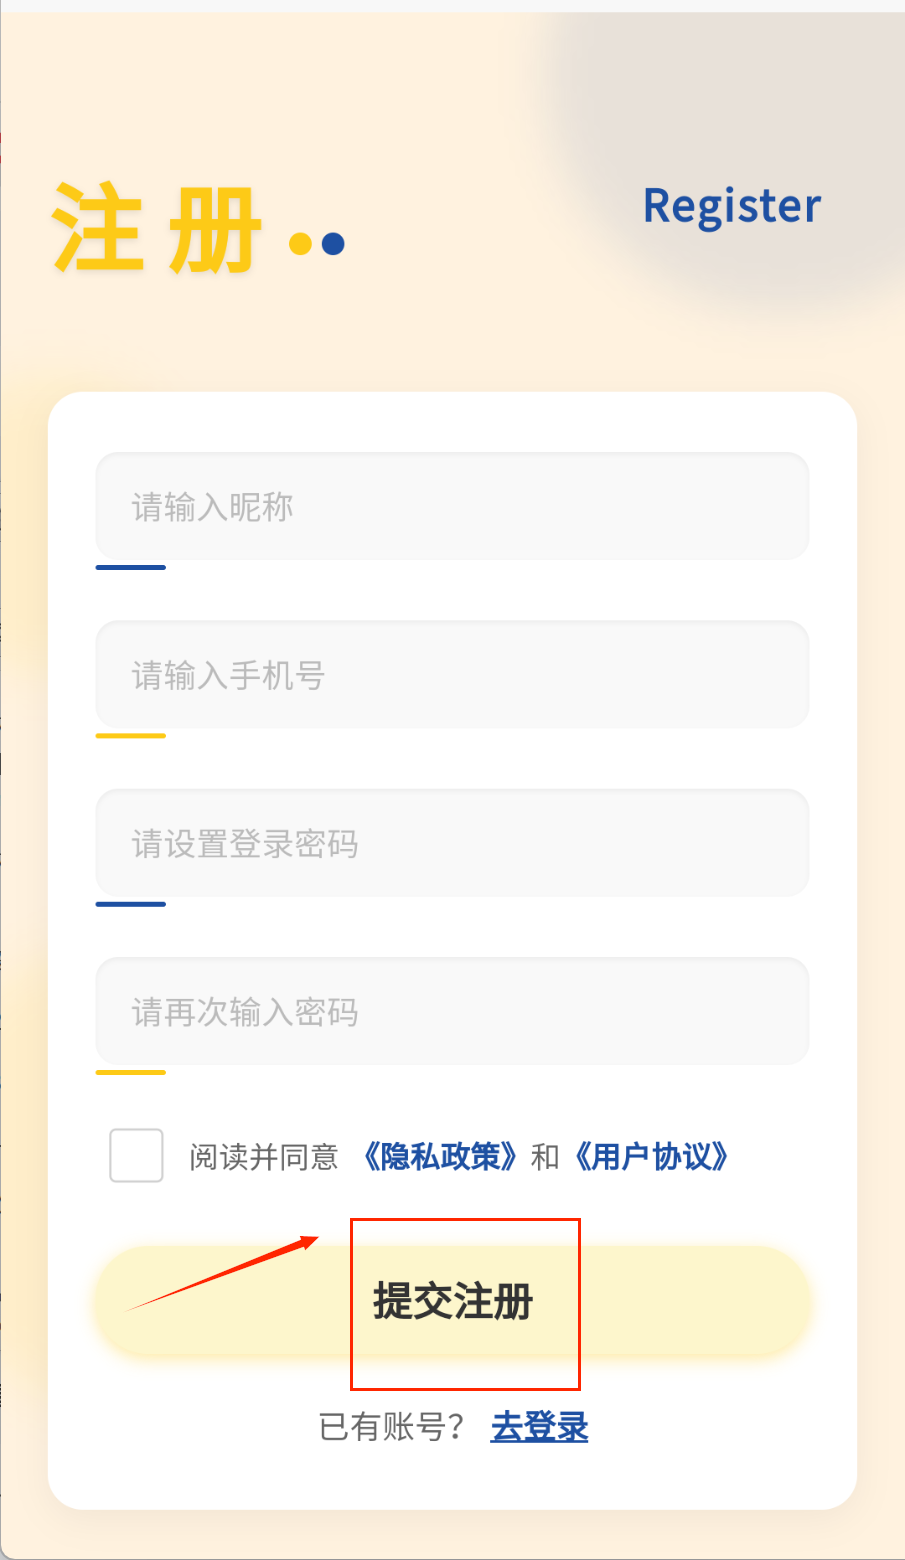
Task: Click the 阅读并同意 label text
Action: pos(264,1157)
